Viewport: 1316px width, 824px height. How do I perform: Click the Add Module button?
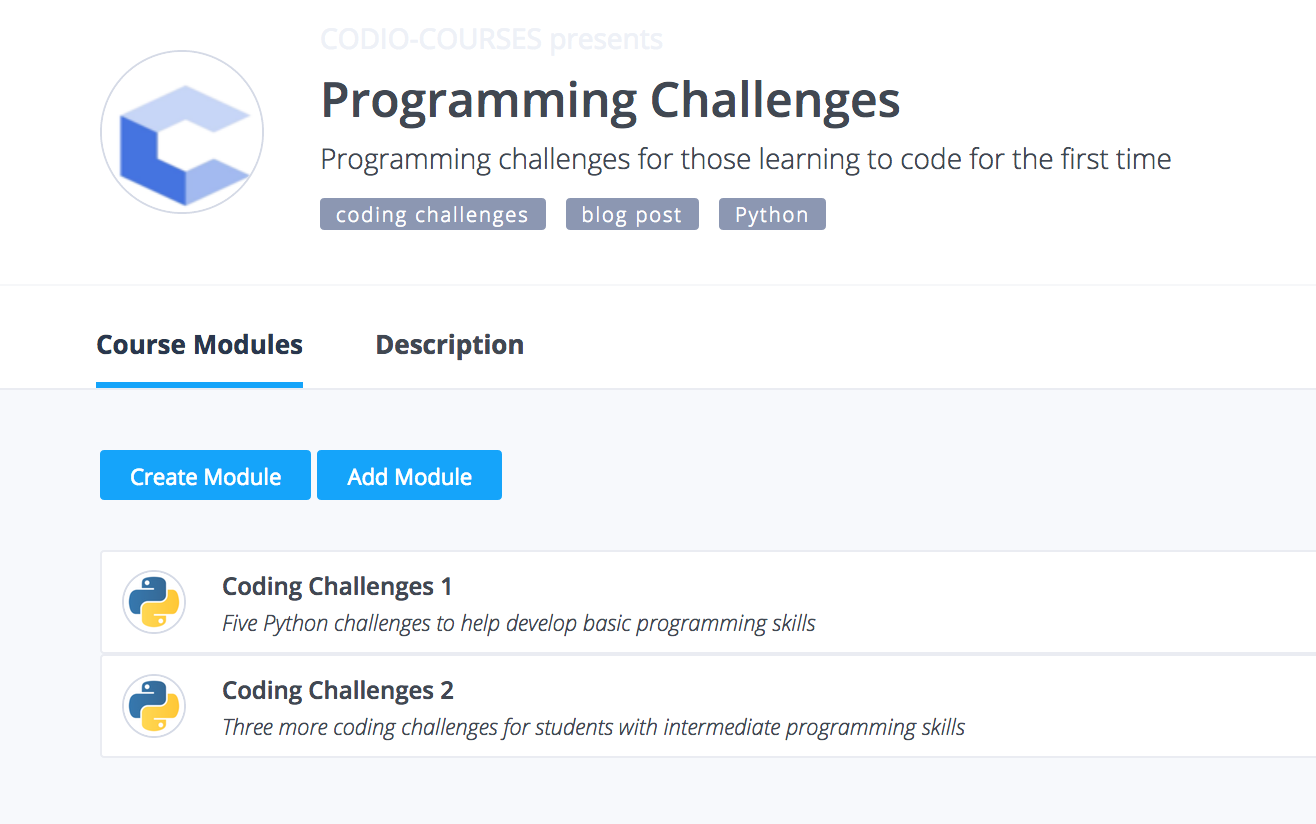pos(409,475)
